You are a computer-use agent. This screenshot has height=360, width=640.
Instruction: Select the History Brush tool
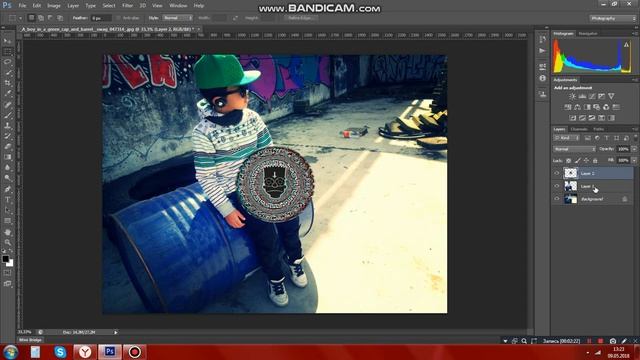(7, 136)
